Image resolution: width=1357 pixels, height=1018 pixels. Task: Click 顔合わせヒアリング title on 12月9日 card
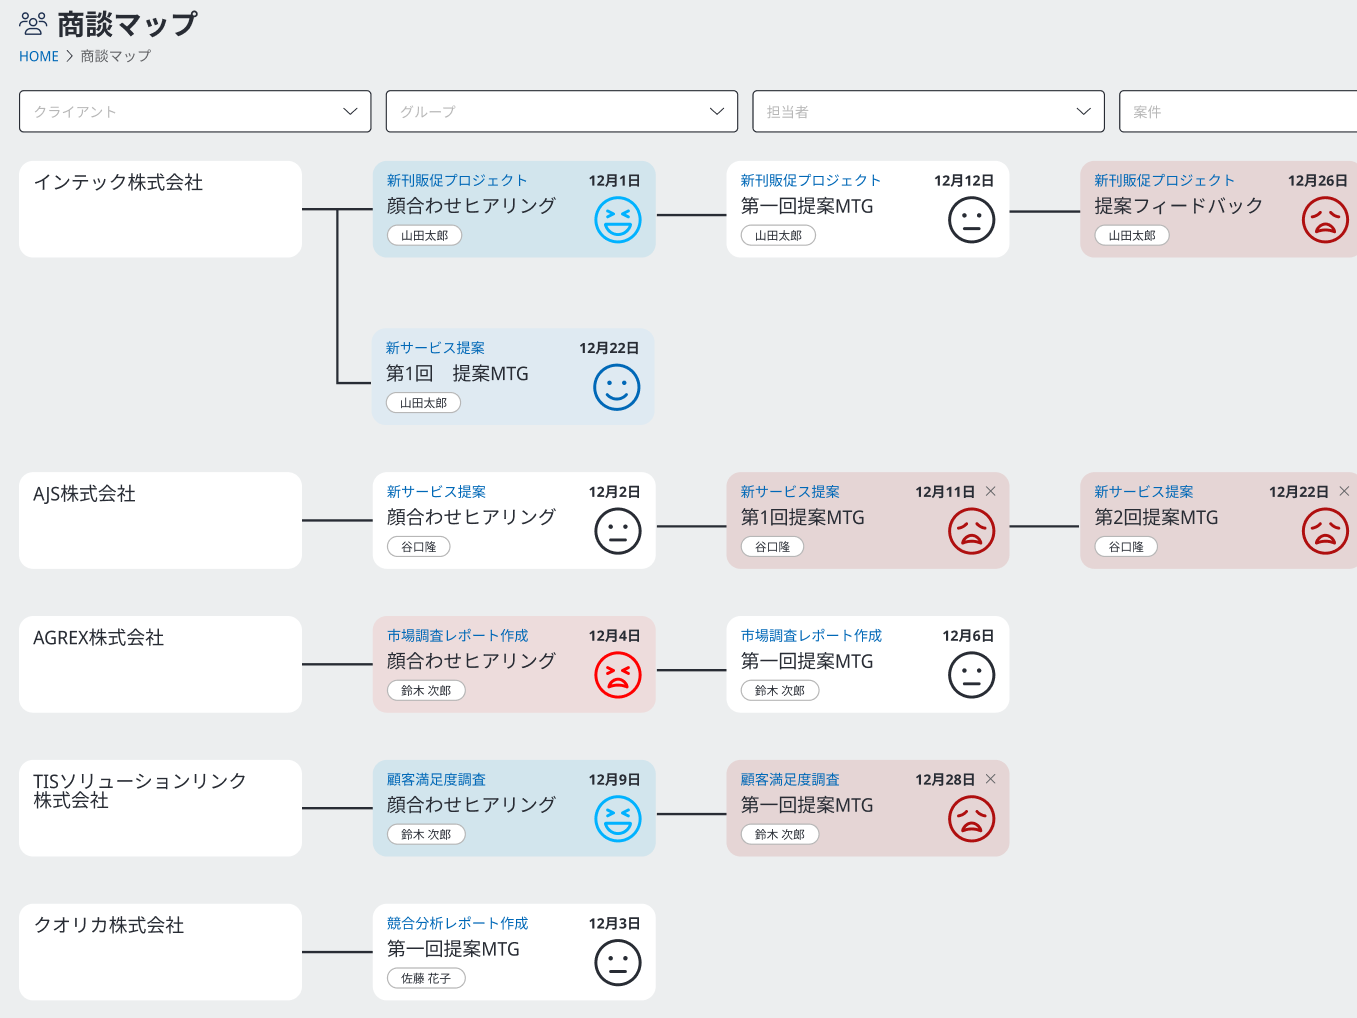(471, 805)
